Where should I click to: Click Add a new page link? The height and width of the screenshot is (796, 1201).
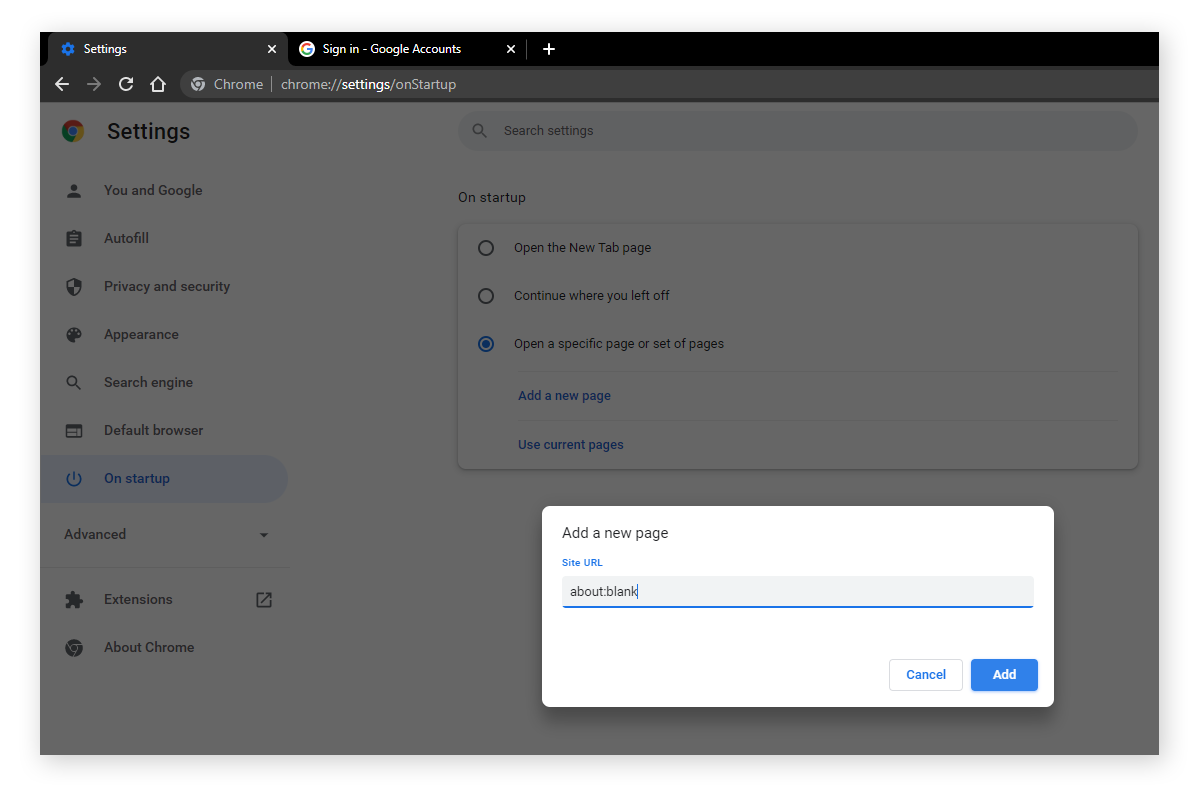tap(564, 396)
